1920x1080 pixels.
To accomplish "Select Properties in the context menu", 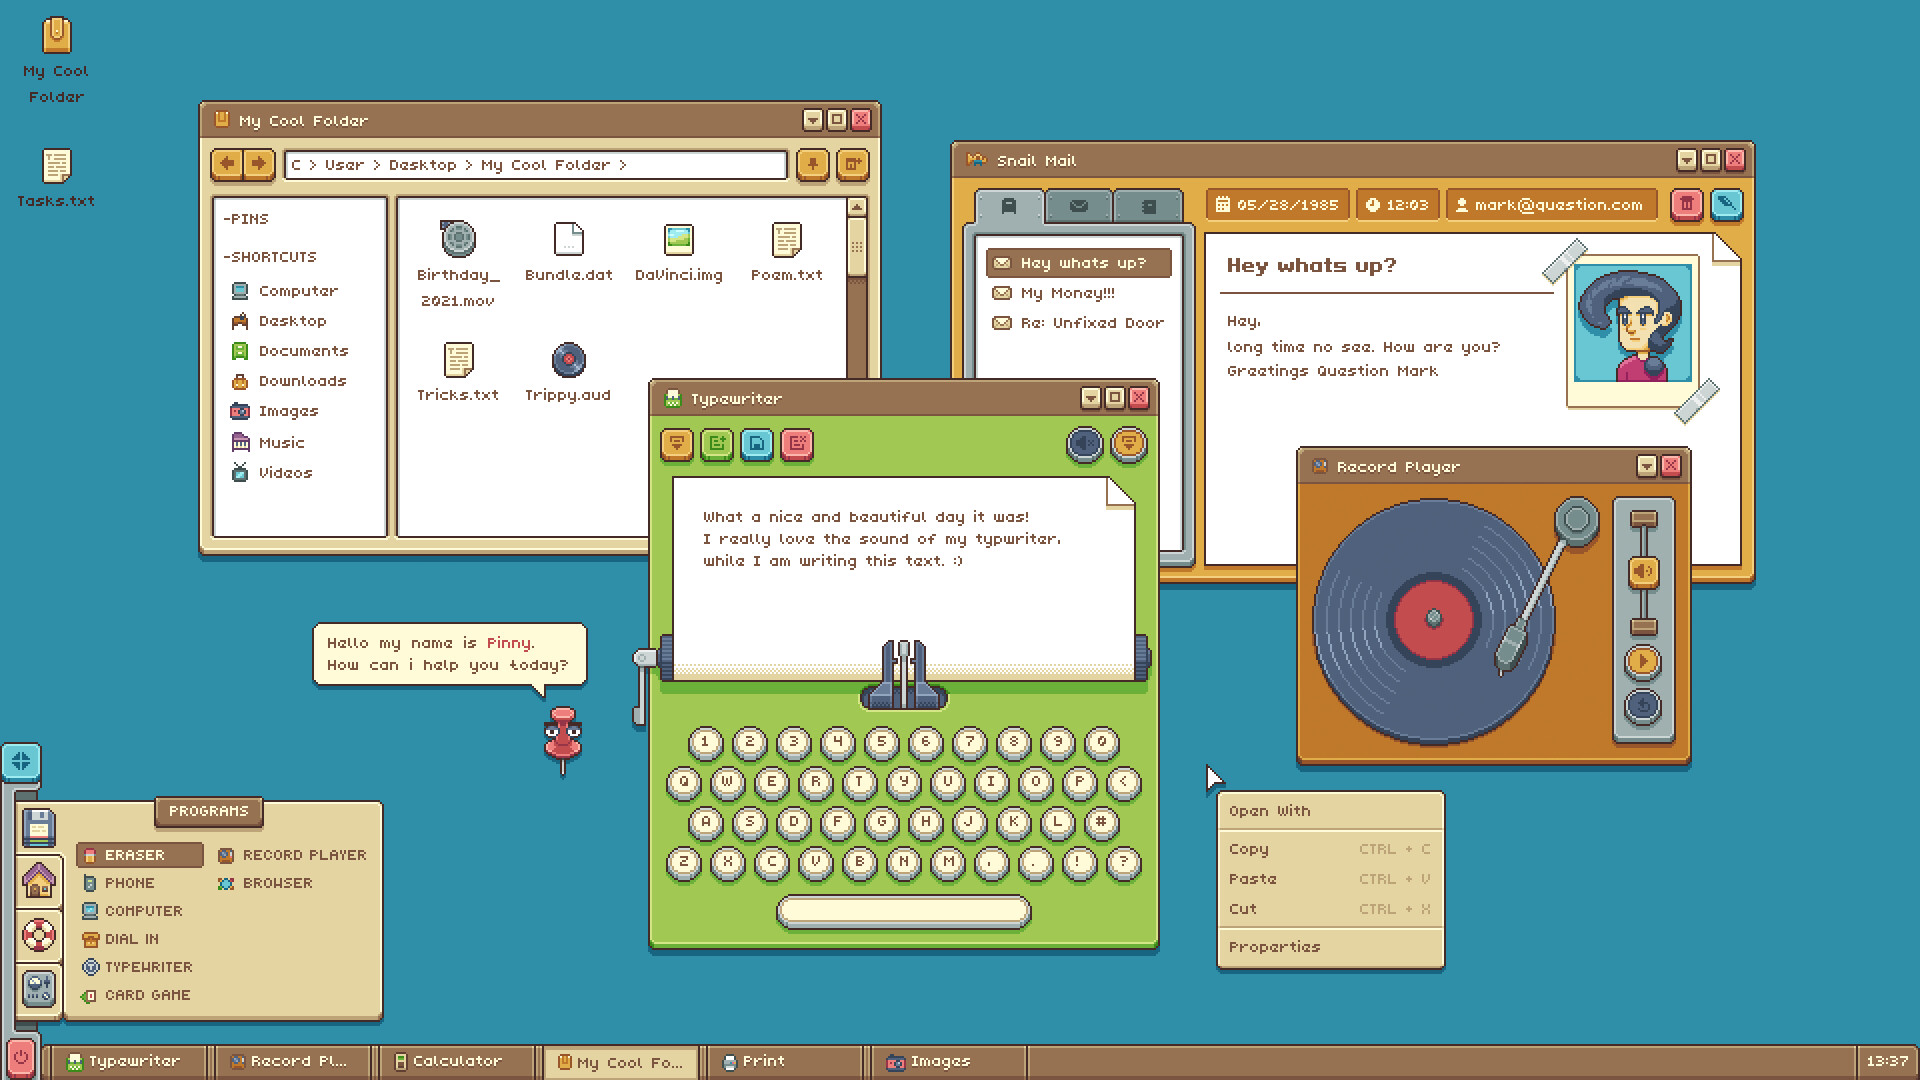I will coord(1274,947).
